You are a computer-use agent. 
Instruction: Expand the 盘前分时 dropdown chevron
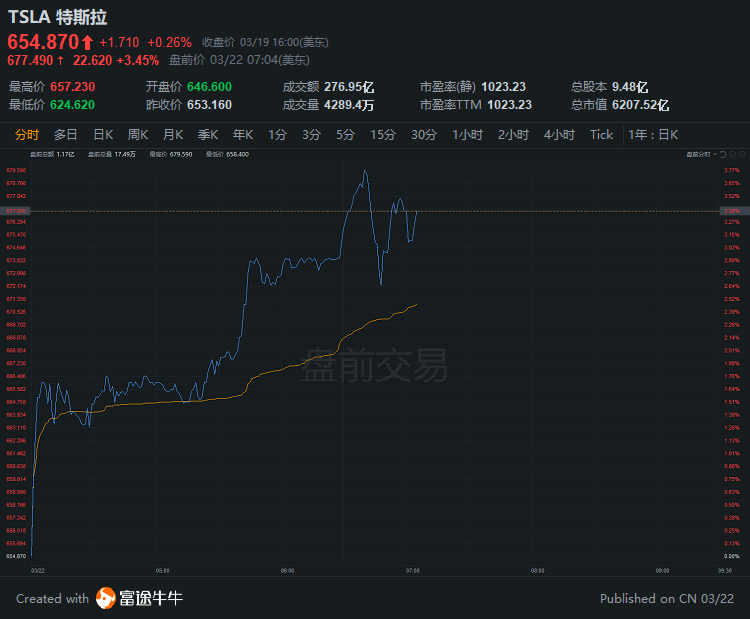click(715, 154)
